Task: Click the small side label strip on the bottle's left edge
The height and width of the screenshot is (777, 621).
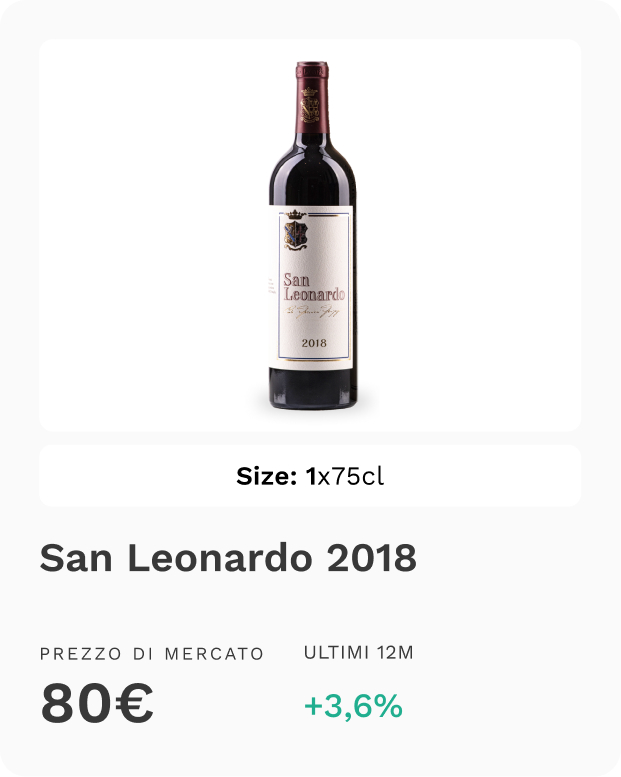Action: point(271,285)
